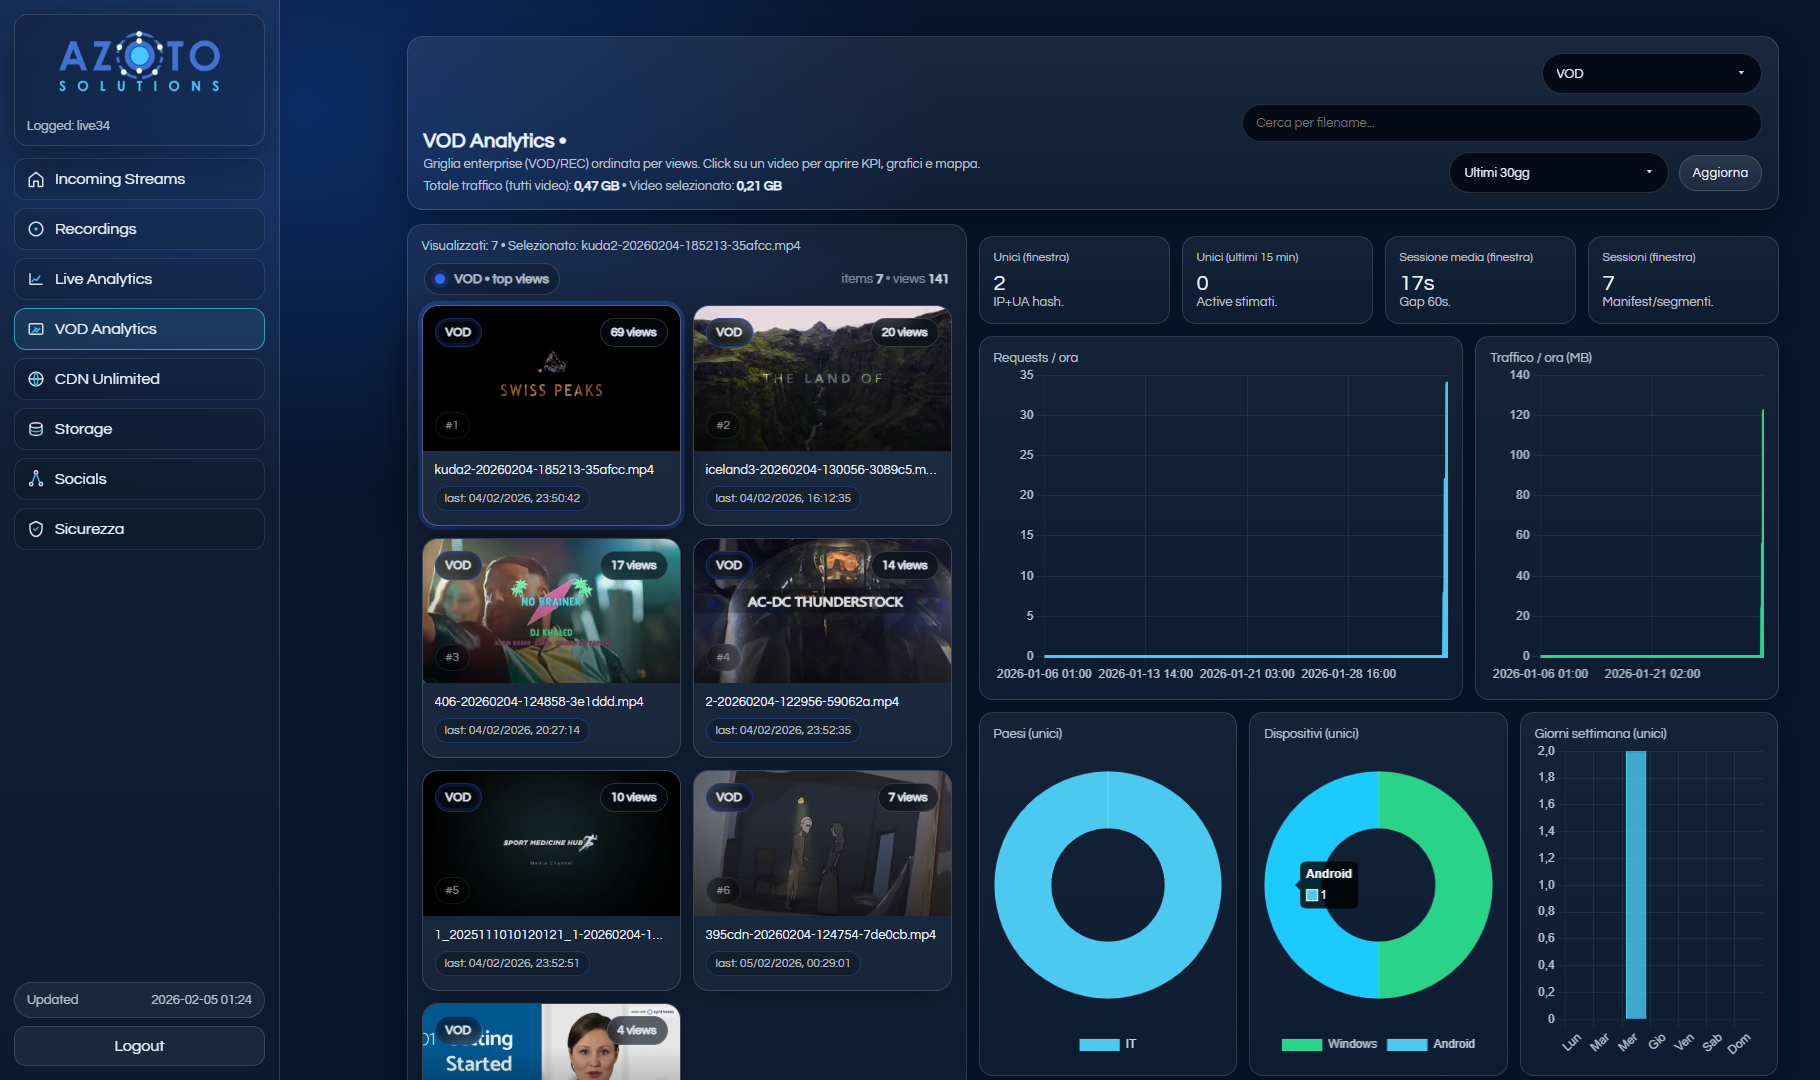
Task: Switch to the VOD Analytics sidebar entry
Action: [139, 329]
